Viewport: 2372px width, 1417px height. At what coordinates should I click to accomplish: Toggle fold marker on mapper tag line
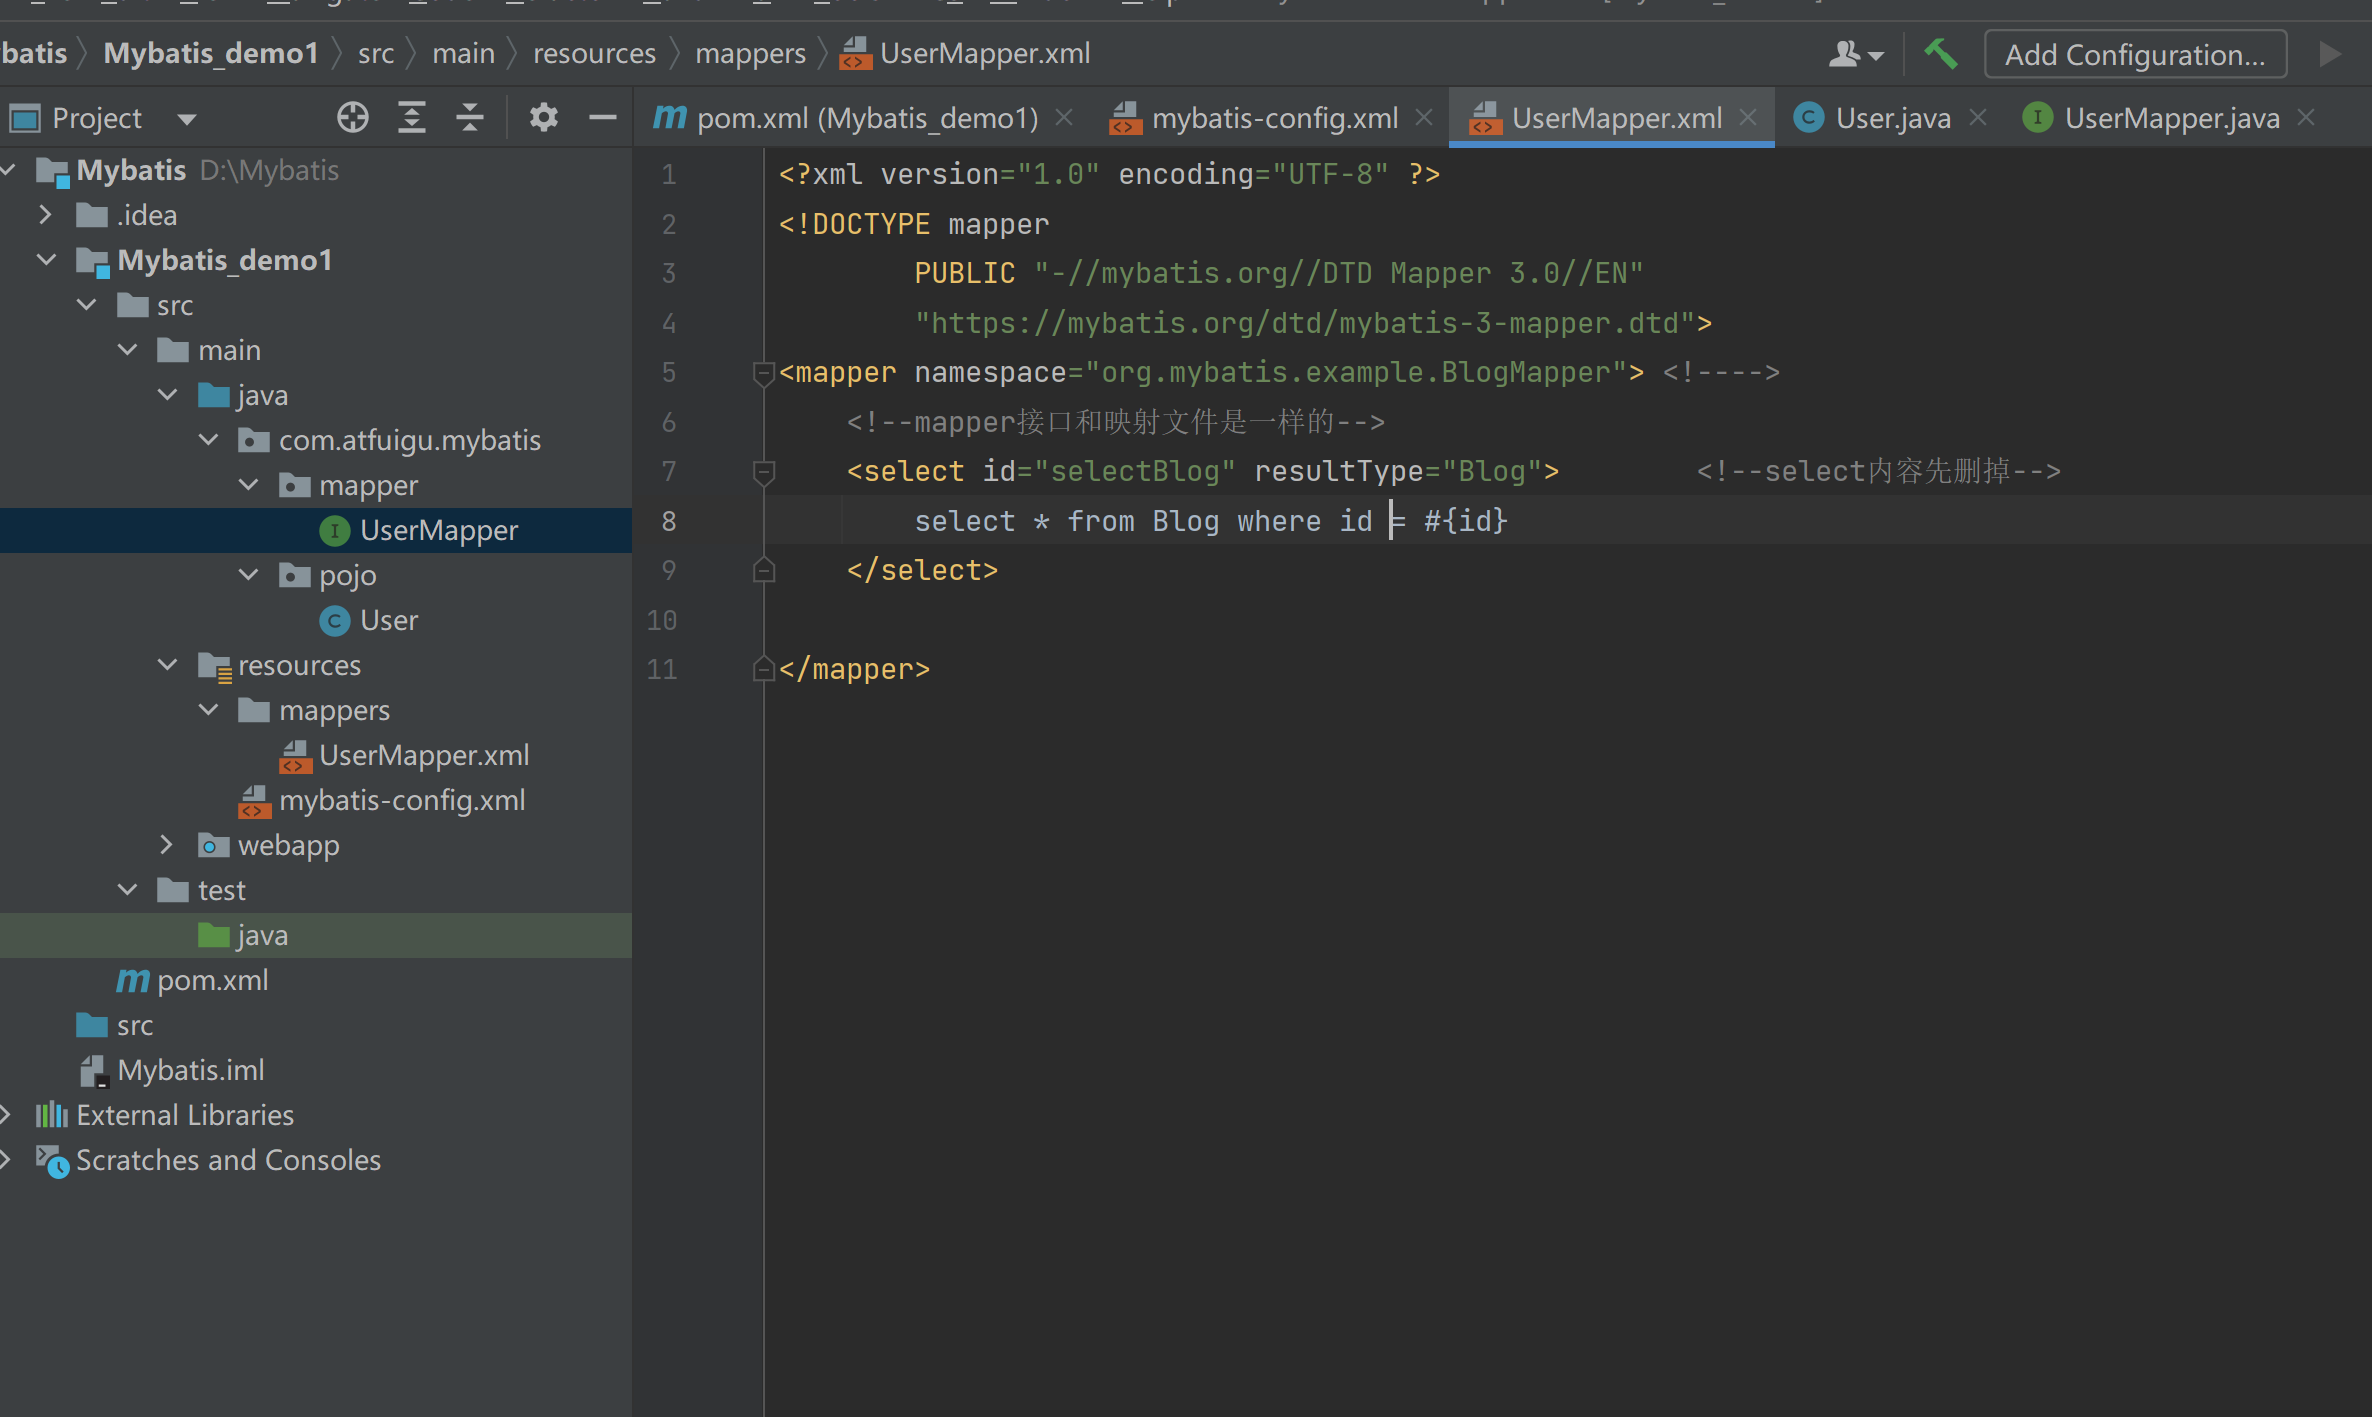point(763,373)
